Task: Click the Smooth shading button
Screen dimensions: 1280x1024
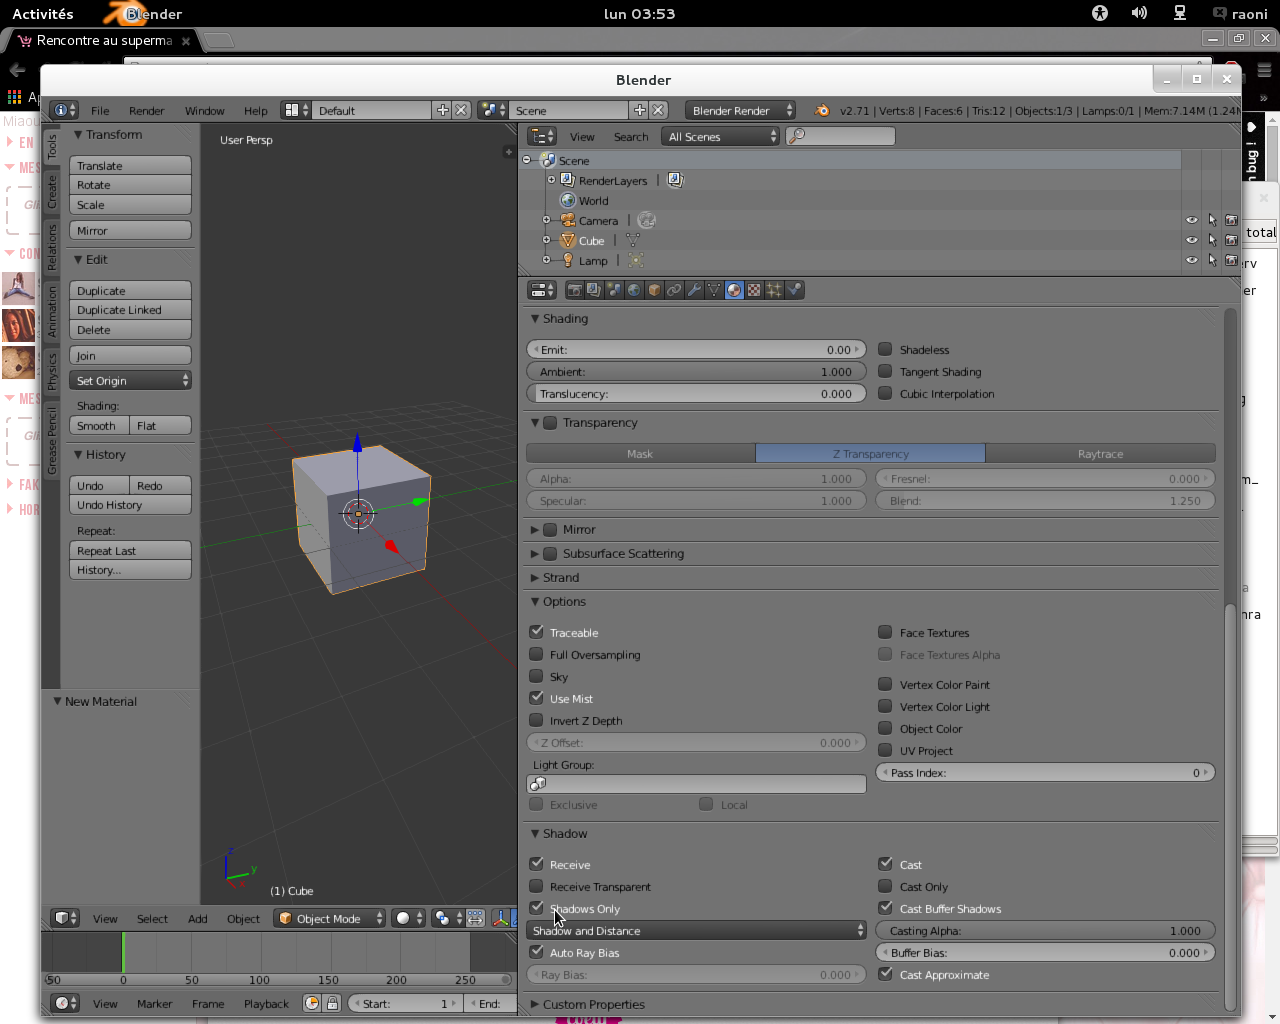Action: pos(99,426)
